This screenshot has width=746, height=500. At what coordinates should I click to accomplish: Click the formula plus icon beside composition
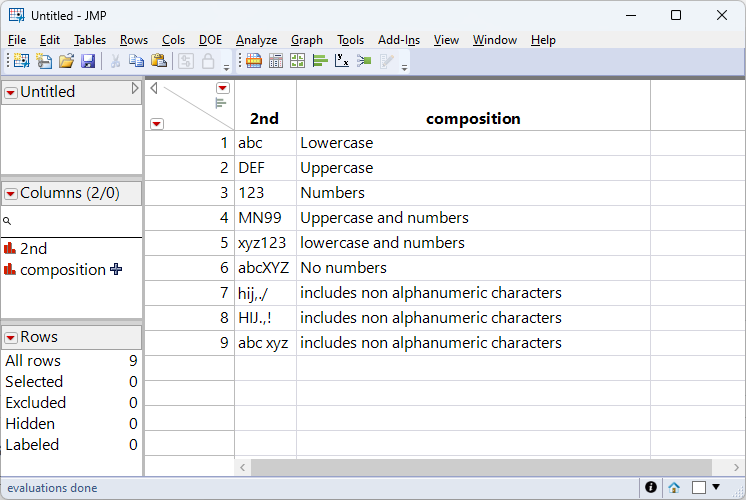coord(117,269)
